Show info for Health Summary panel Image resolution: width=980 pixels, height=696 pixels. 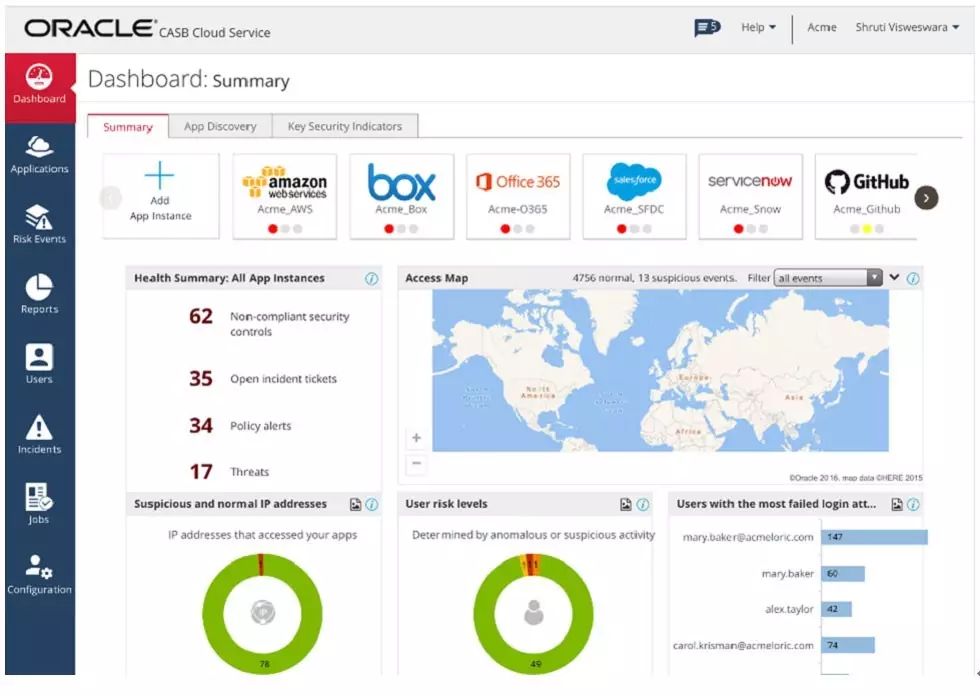tap(371, 279)
